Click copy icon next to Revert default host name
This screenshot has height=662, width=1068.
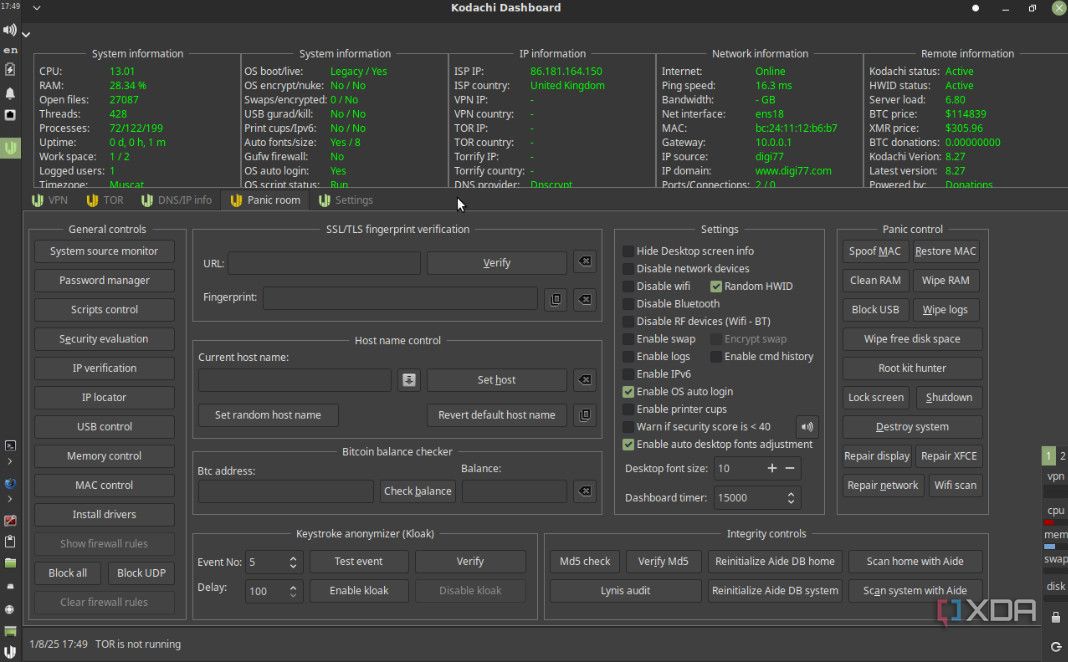click(585, 415)
